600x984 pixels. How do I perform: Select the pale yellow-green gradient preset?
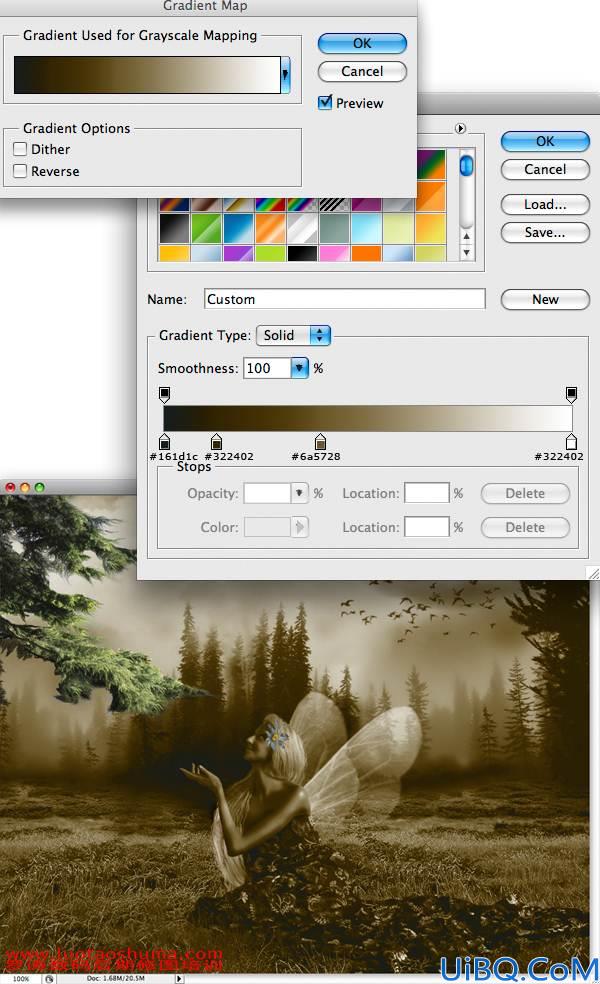pos(399,228)
